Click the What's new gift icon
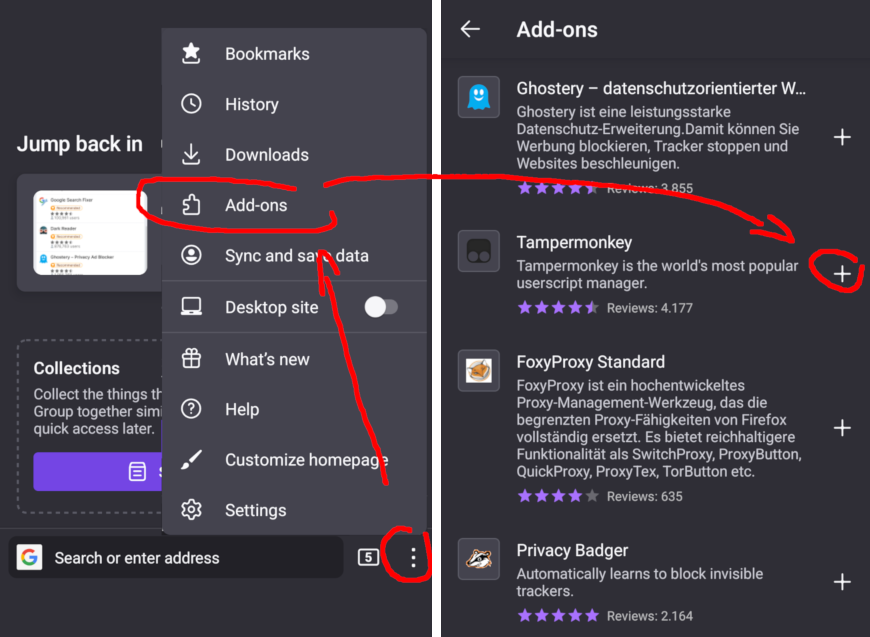This screenshot has height=637, width=870. (x=191, y=358)
